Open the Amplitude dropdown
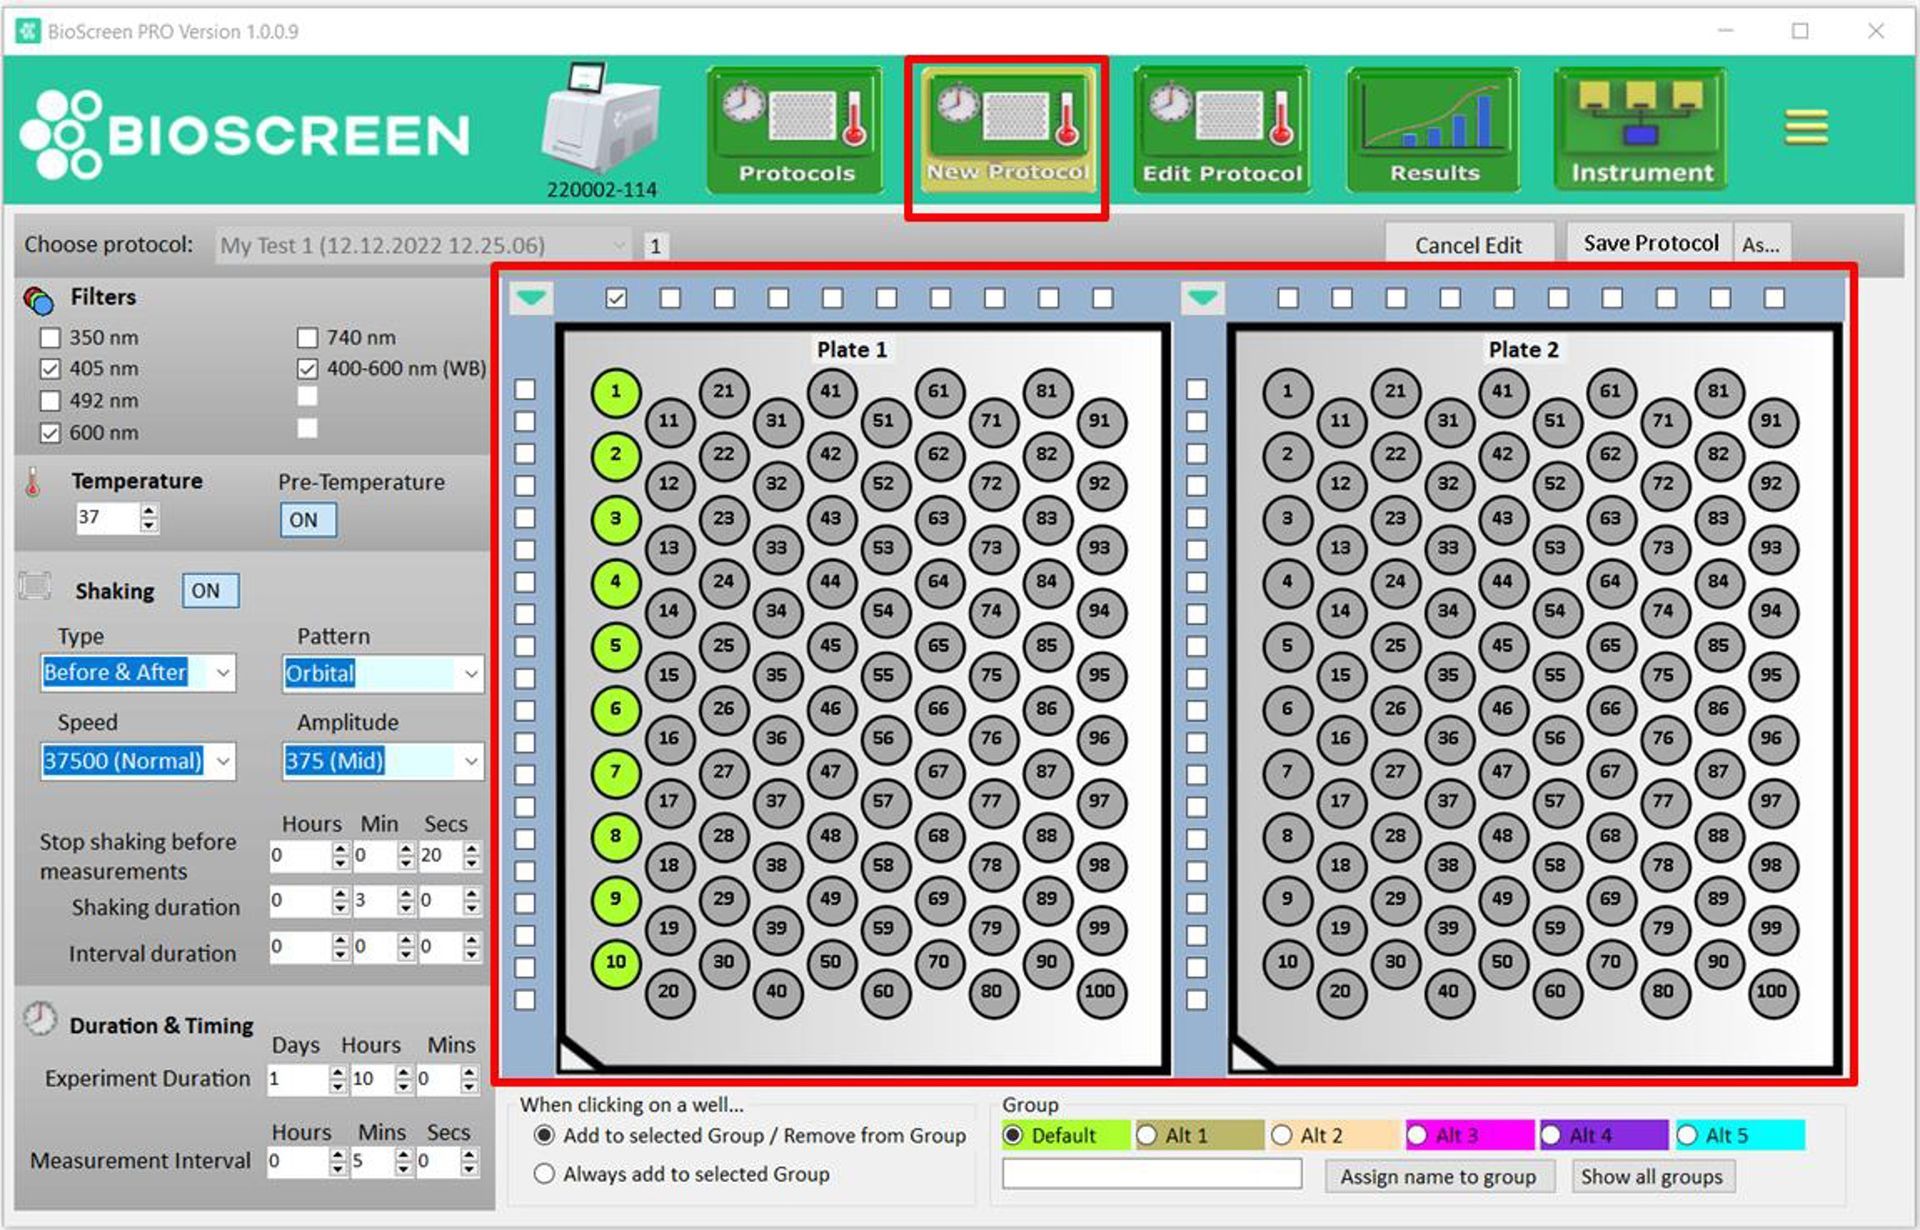Screen dimensions: 1920x1230 [471, 762]
